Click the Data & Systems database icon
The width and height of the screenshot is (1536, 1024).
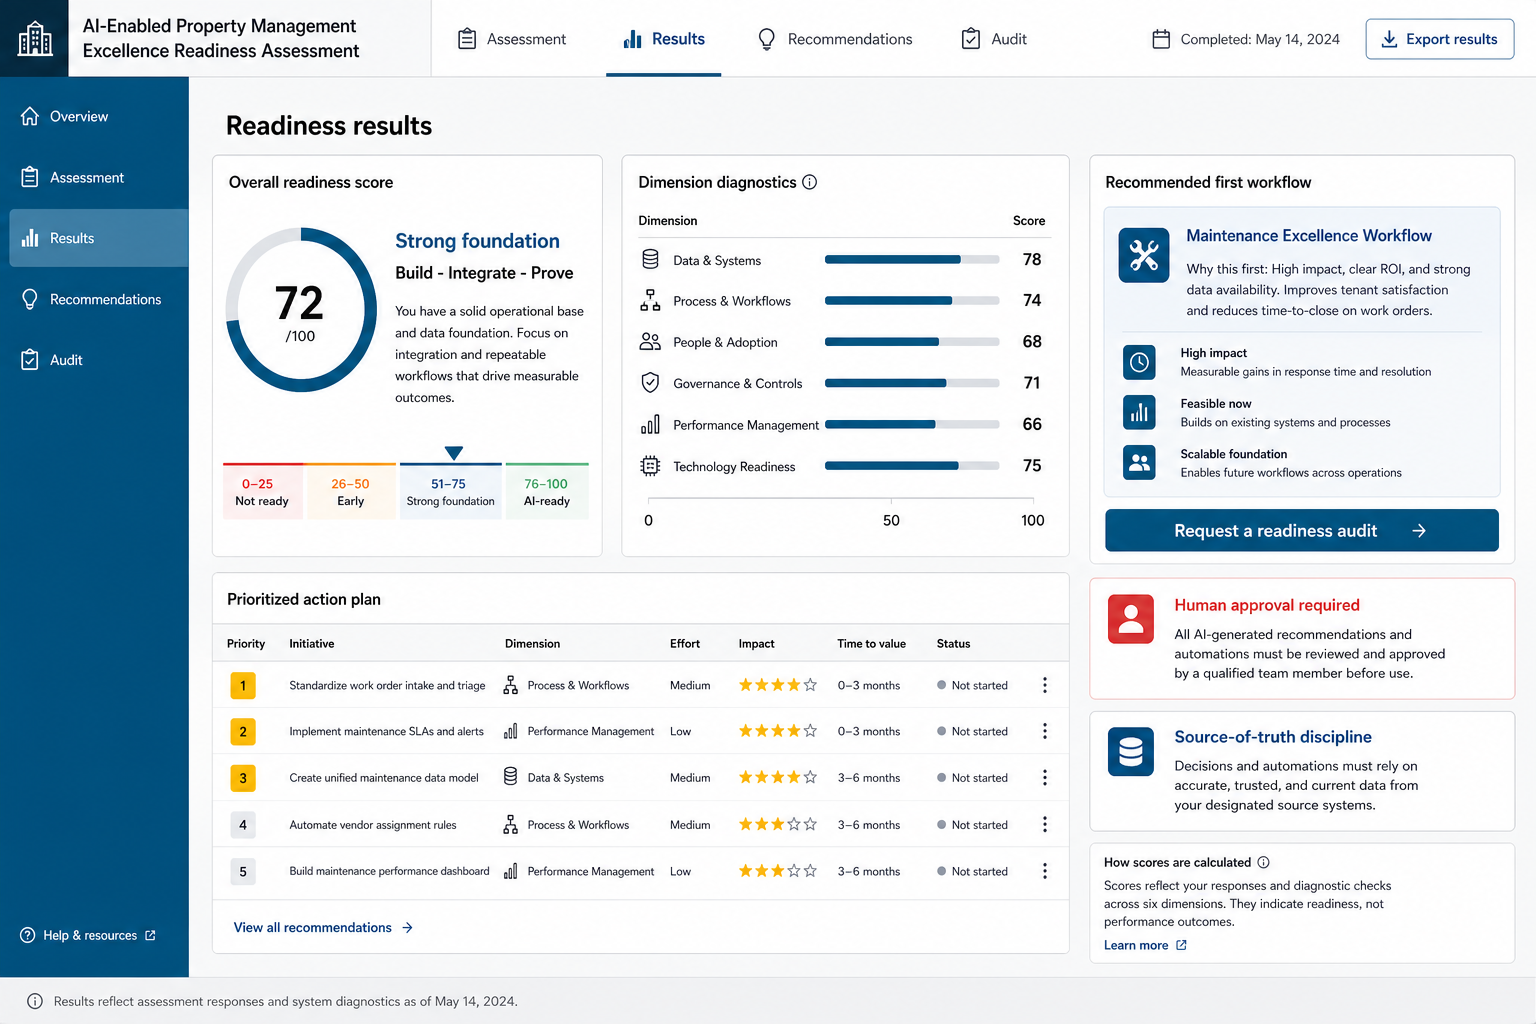tap(650, 259)
